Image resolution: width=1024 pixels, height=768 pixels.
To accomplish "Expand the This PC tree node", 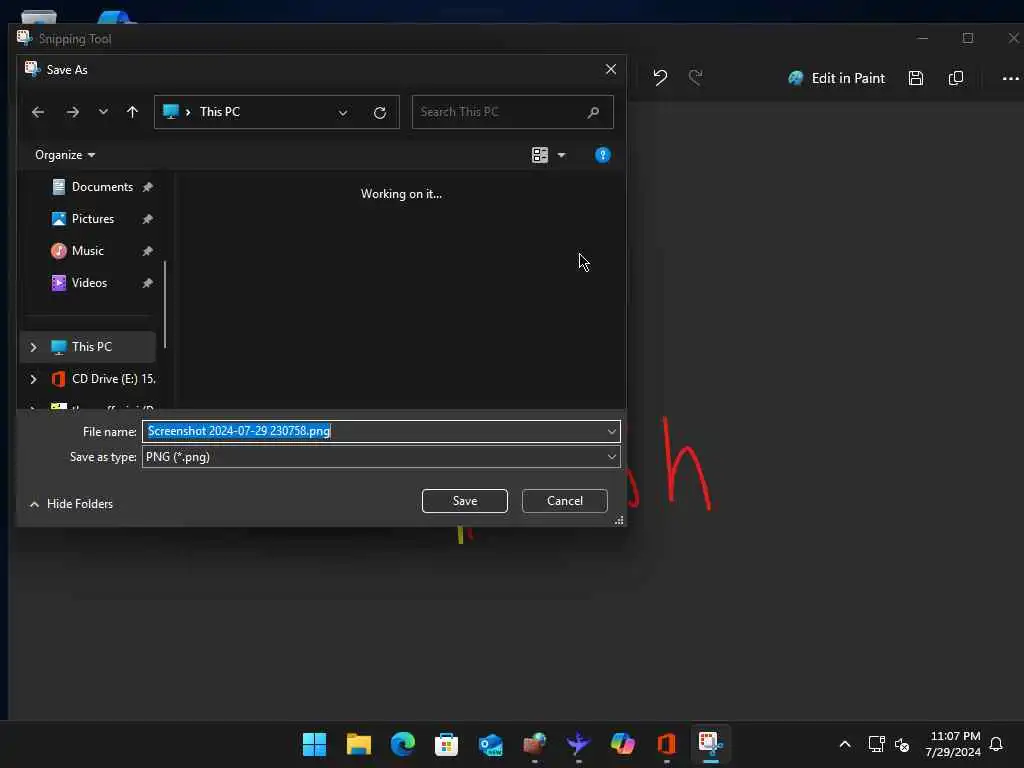I will (x=33, y=347).
